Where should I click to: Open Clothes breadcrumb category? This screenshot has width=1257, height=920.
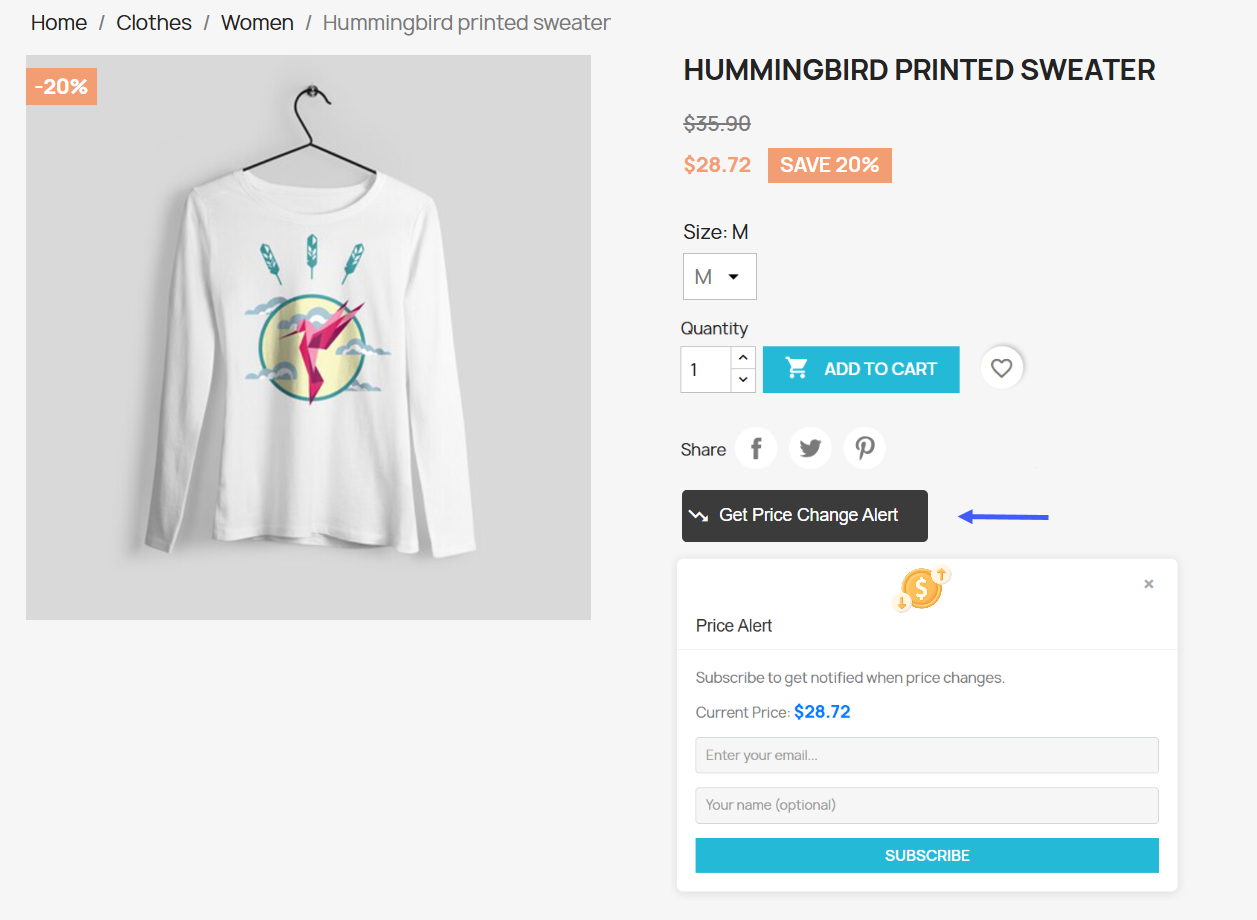coord(154,23)
